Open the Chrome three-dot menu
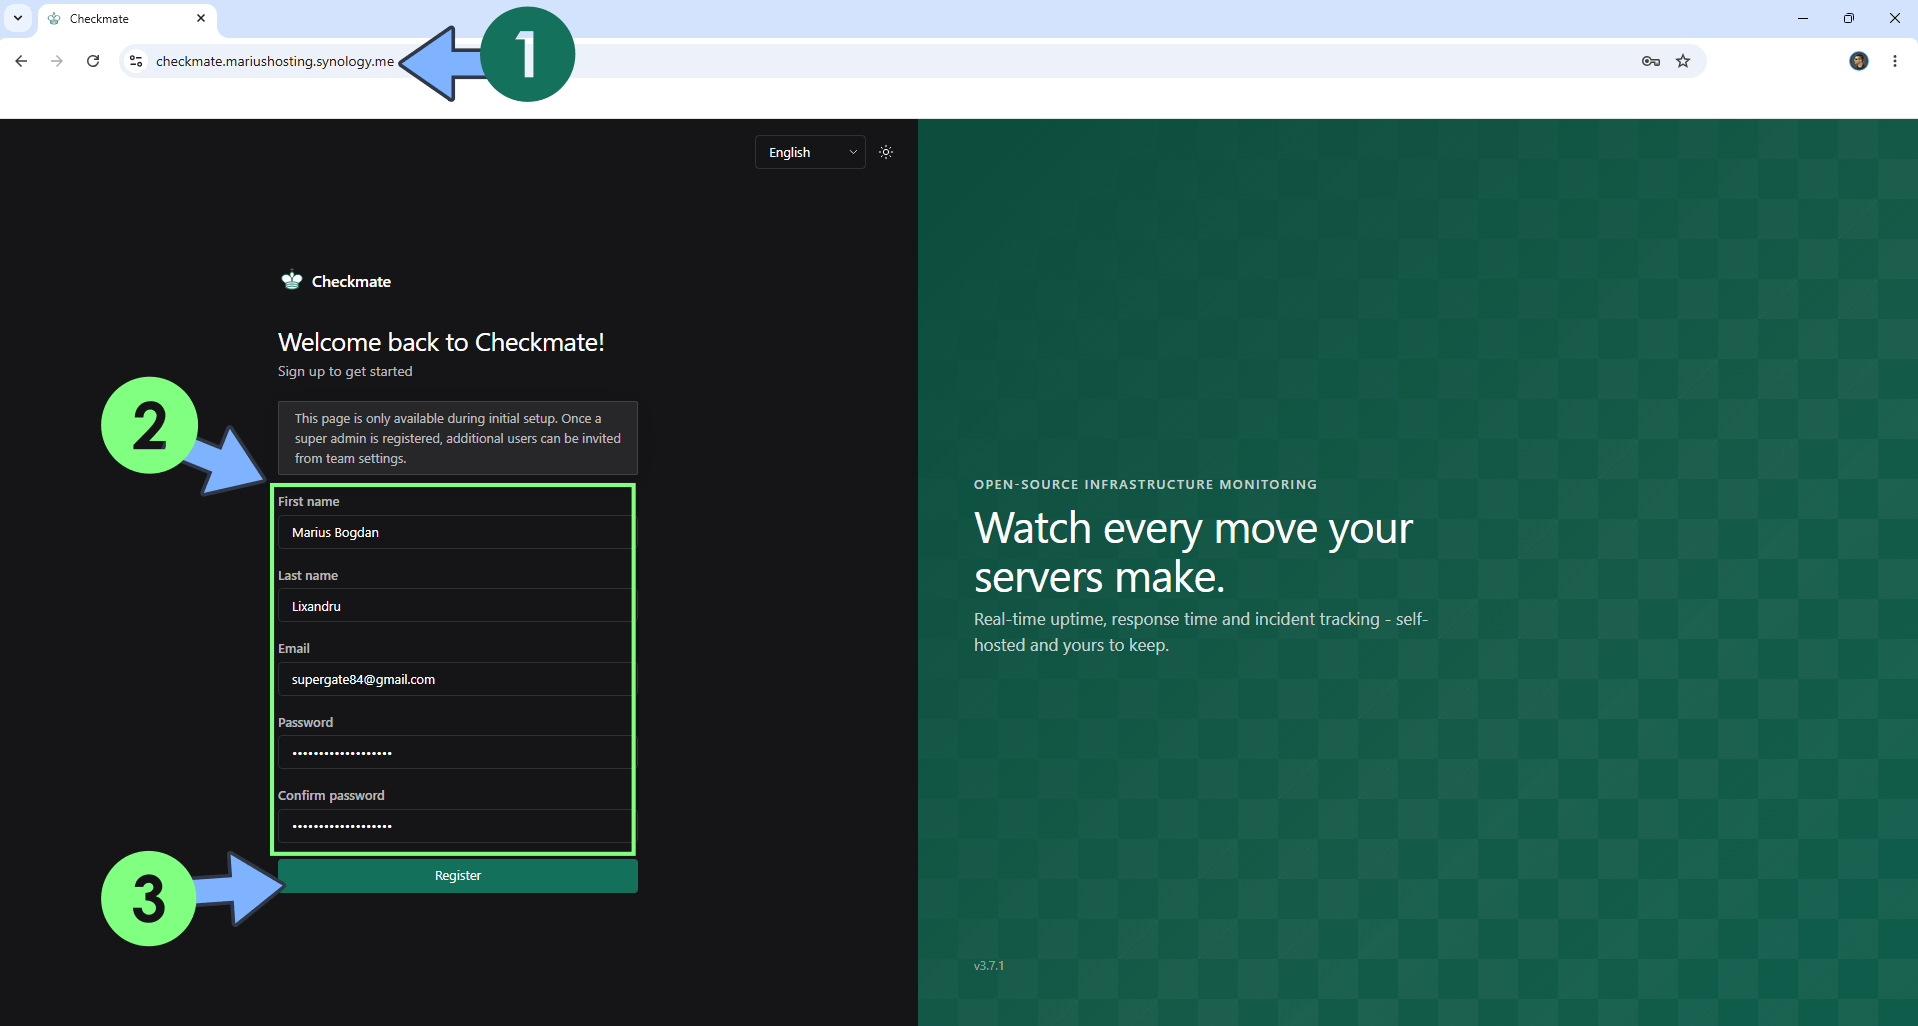1918x1026 pixels. tap(1895, 61)
